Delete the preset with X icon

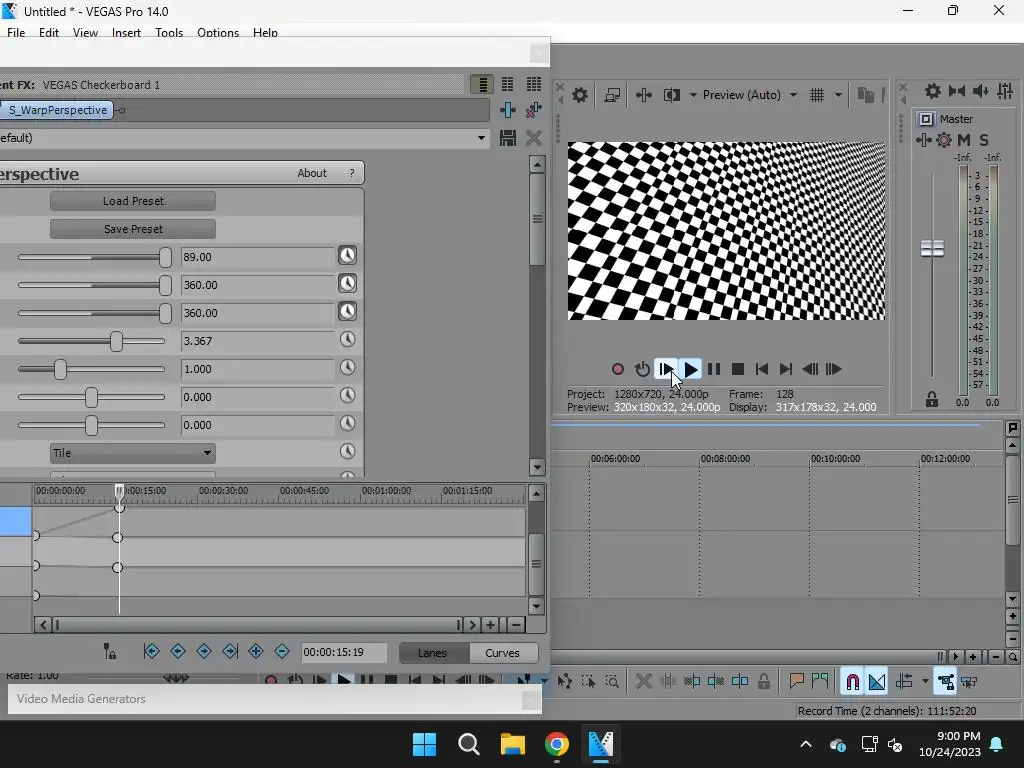[x=534, y=138]
